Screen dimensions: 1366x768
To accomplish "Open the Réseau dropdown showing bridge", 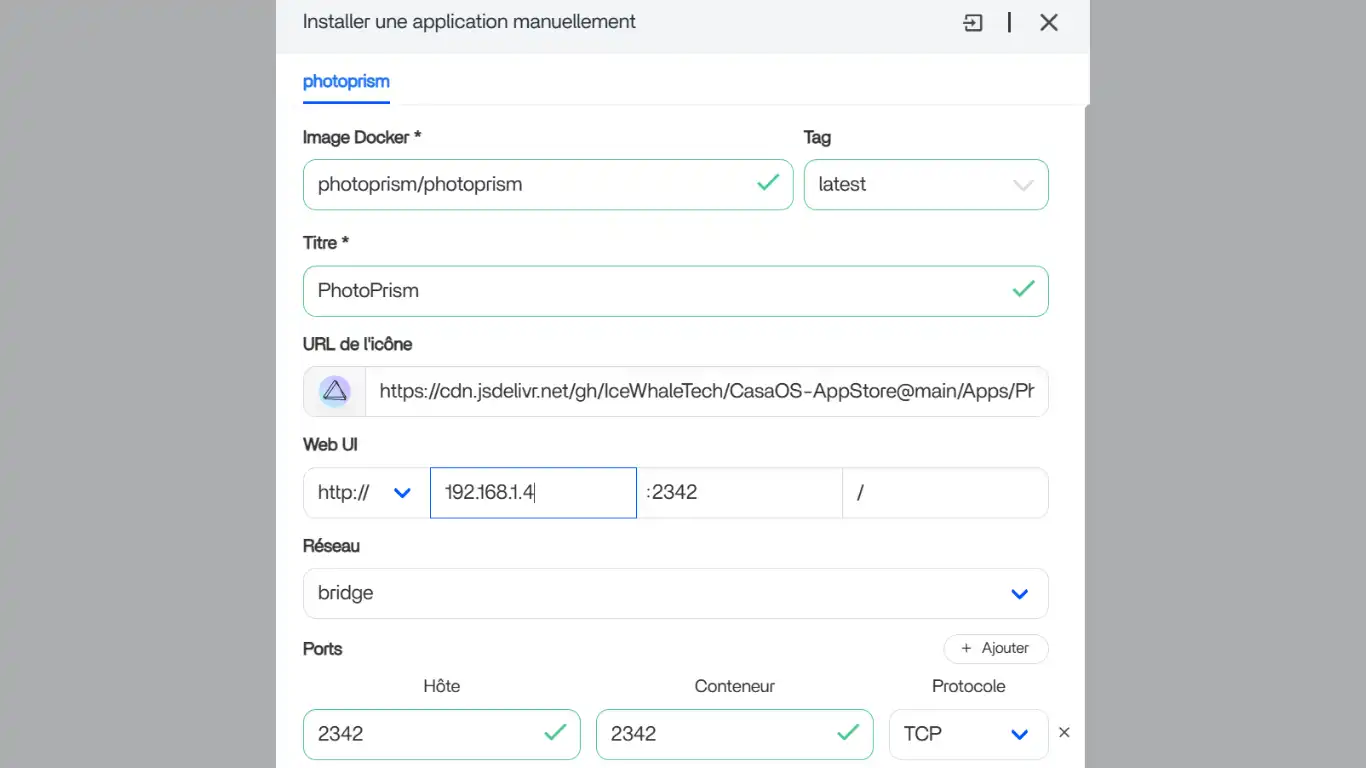I will click(1020, 593).
